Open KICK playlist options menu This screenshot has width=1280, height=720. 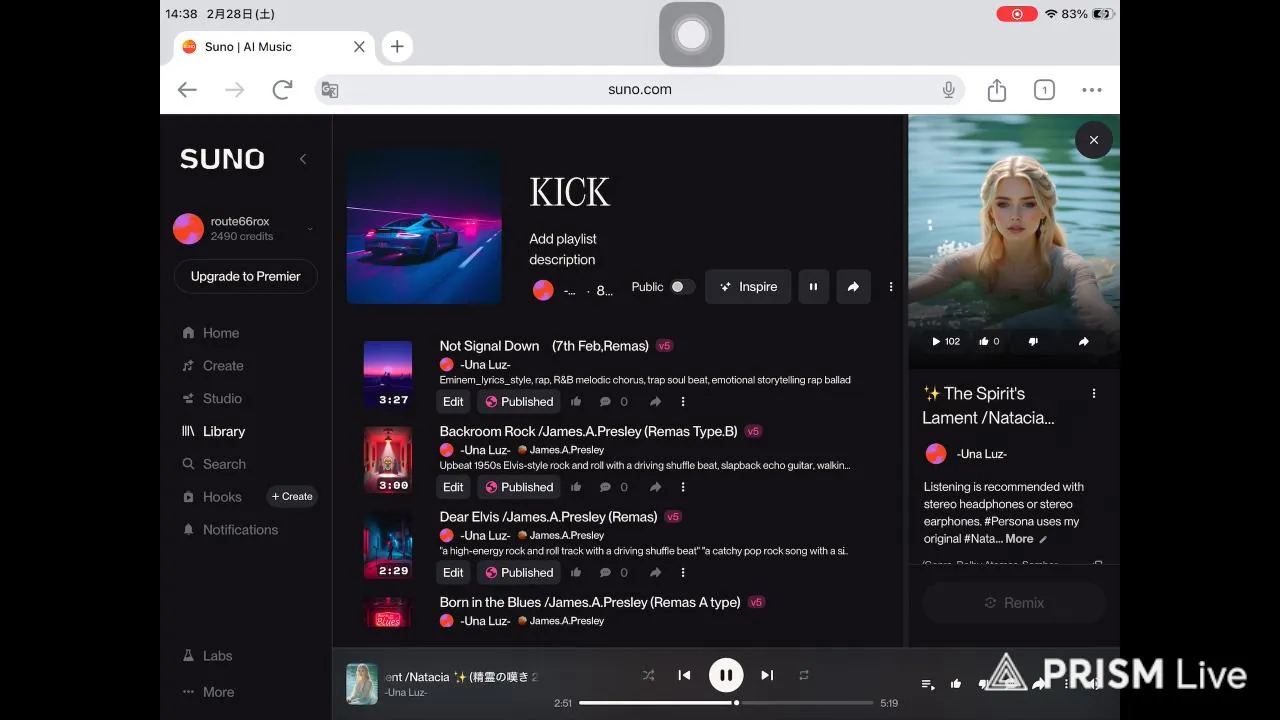click(x=891, y=287)
